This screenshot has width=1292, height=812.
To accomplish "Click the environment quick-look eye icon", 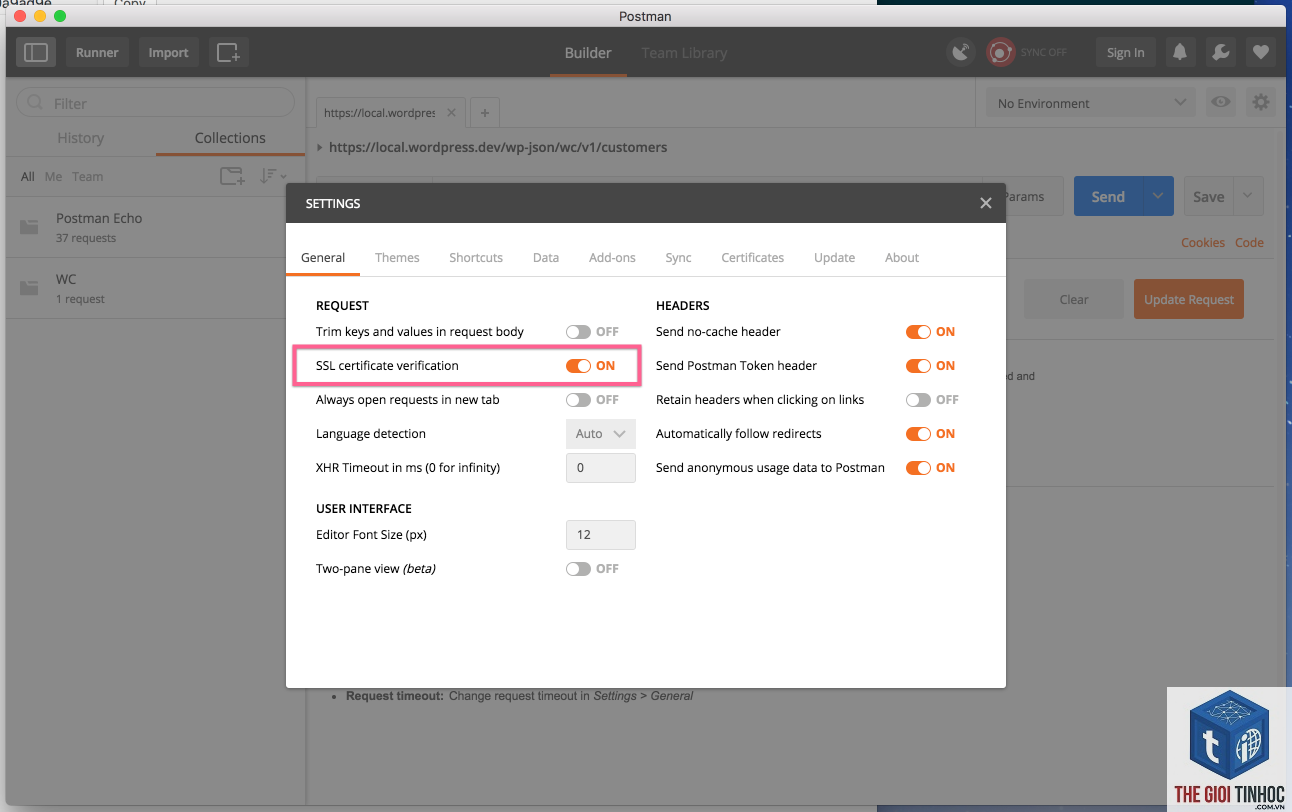I will (x=1219, y=102).
